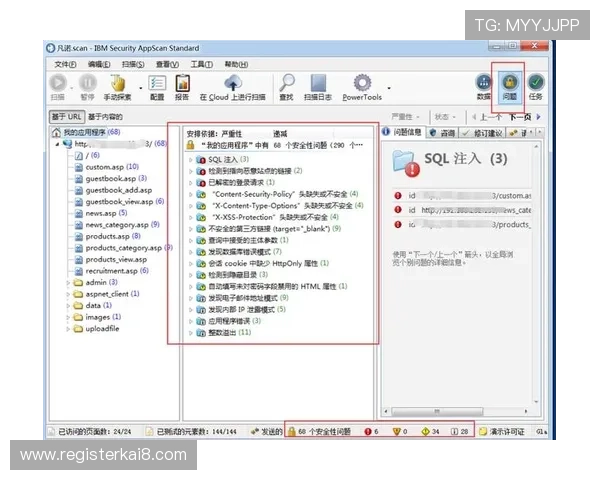600x480 pixels.
Task: Start 手动探索 manual explore tool
Action: coord(118,83)
